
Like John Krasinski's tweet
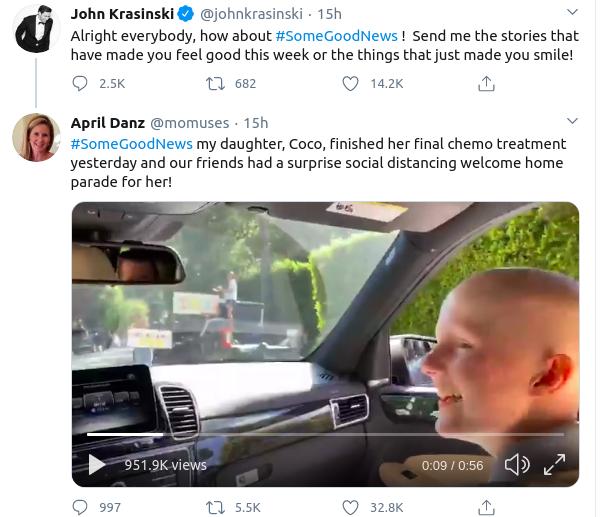tap(351, 84)
